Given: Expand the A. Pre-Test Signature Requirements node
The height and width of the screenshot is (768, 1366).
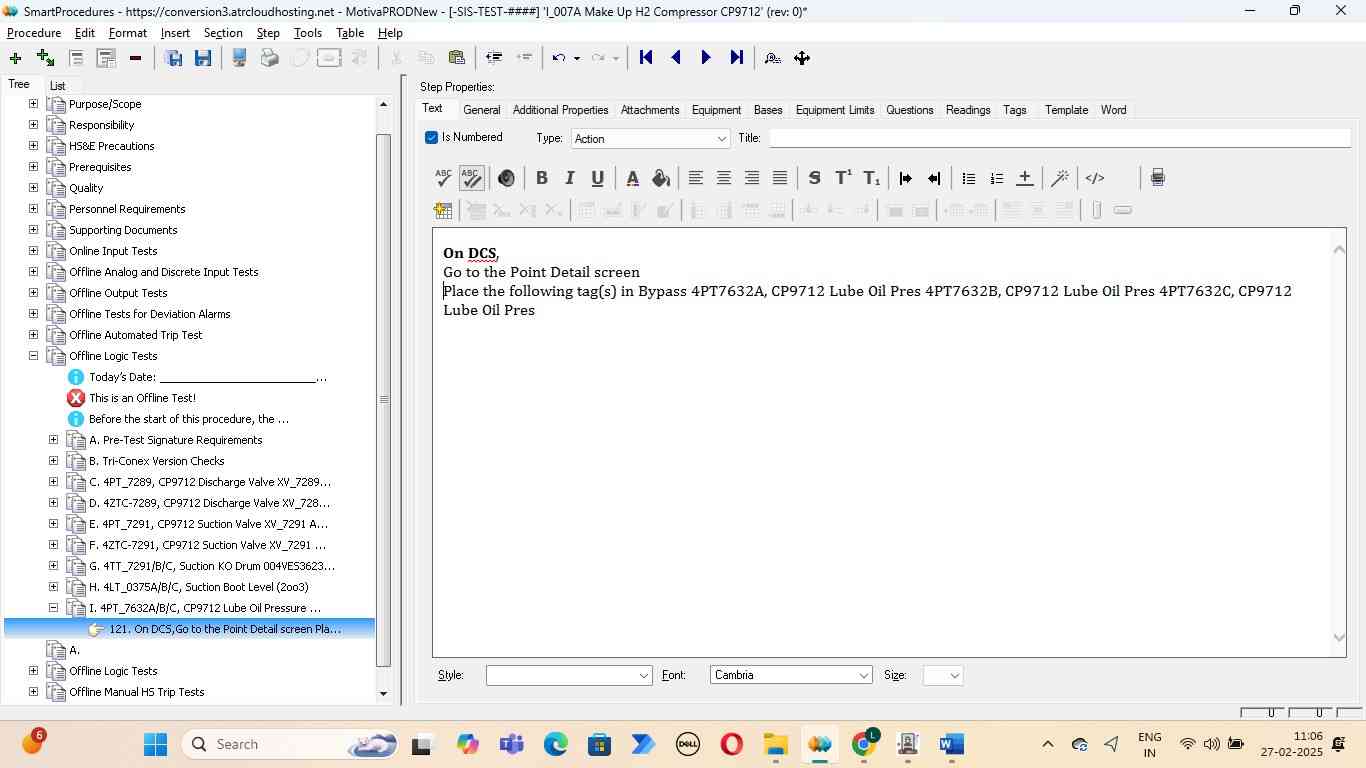Looking at the screenshot, I should [x=54, y=440].
